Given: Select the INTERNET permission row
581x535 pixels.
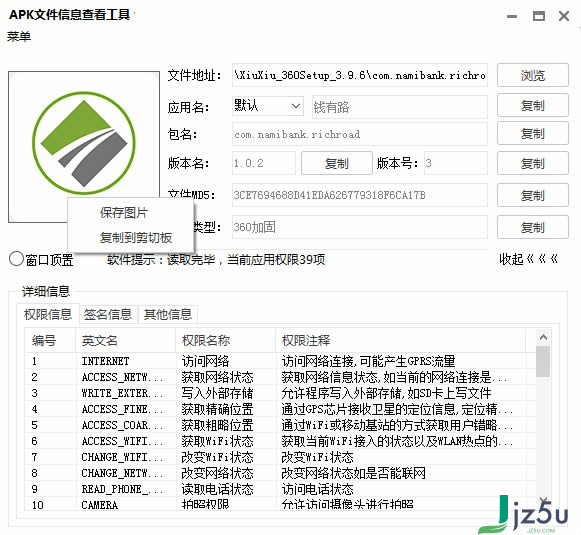Looking at the screenshot, I should [x=280, y=361].
